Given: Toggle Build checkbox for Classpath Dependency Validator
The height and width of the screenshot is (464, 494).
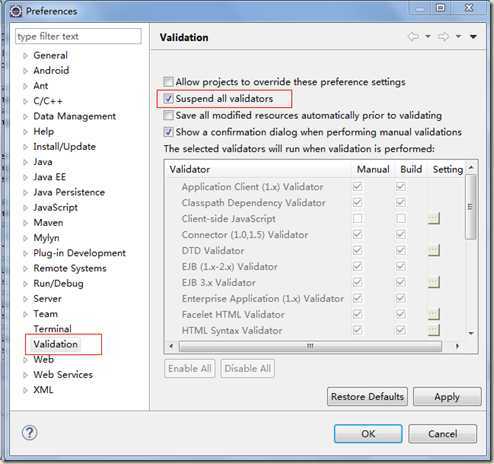Looking at the screenshot, I should click(401, 203).
